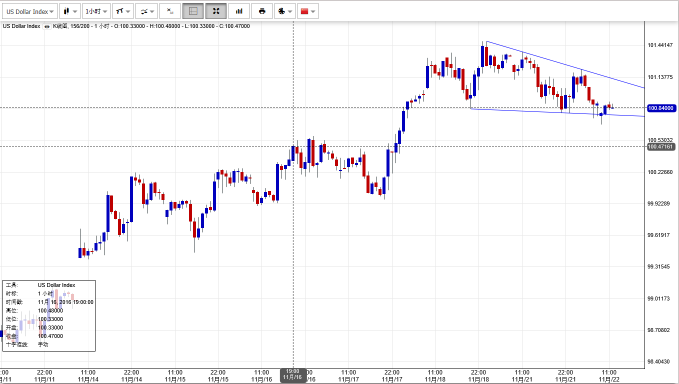Open the indicators dropdown in toolbar
The height and width of the screenshot is (384, 679).
coord(146,11)
